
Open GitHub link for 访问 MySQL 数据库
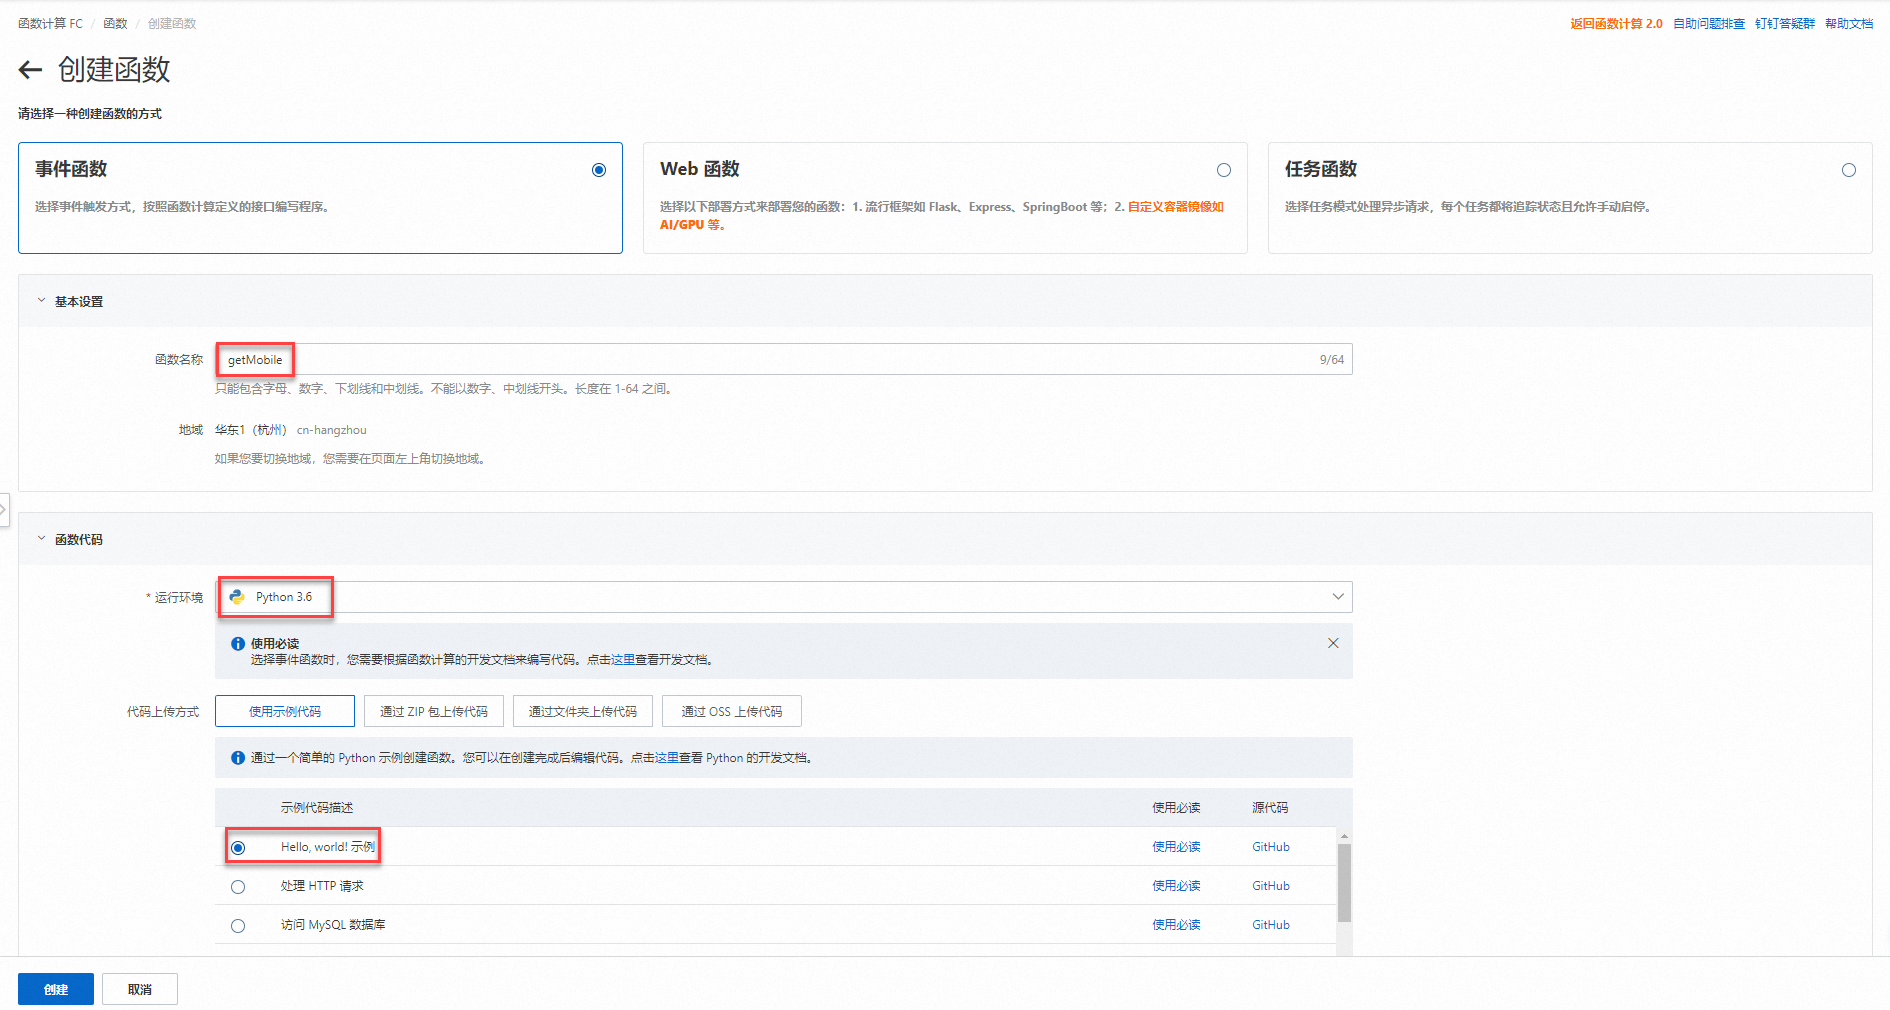[x=1271, y=925]
